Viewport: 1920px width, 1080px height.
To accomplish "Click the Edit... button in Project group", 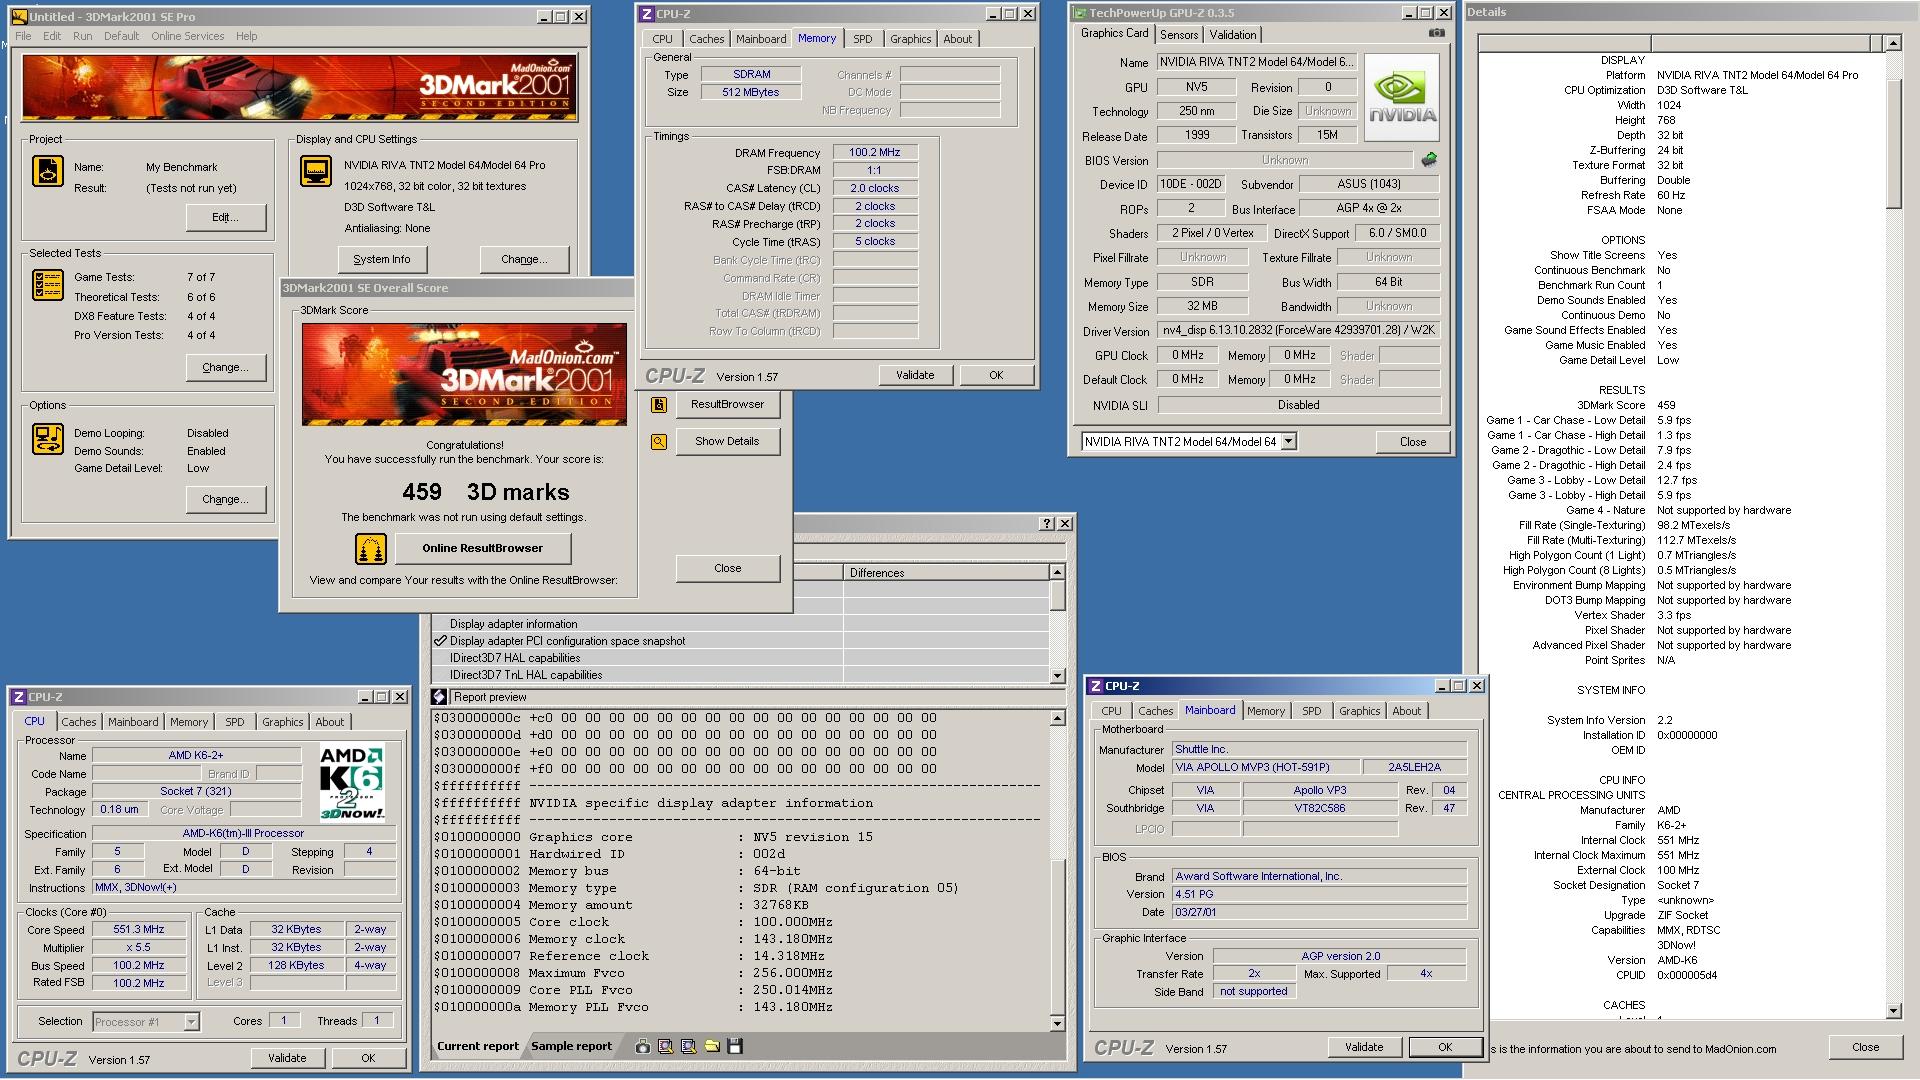I will (225, 217).
